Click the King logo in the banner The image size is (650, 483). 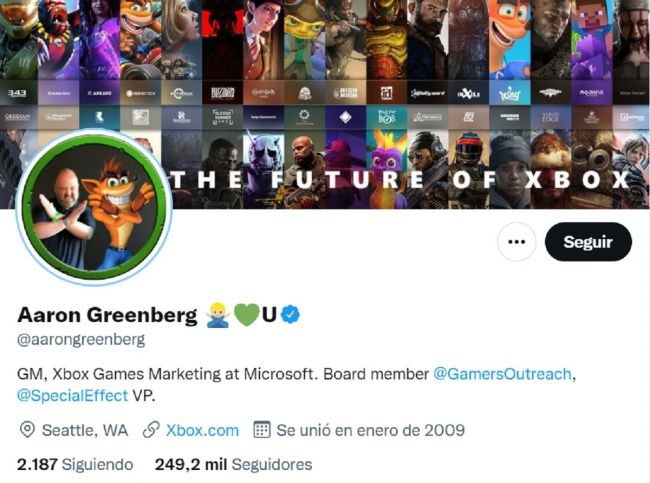509,93
